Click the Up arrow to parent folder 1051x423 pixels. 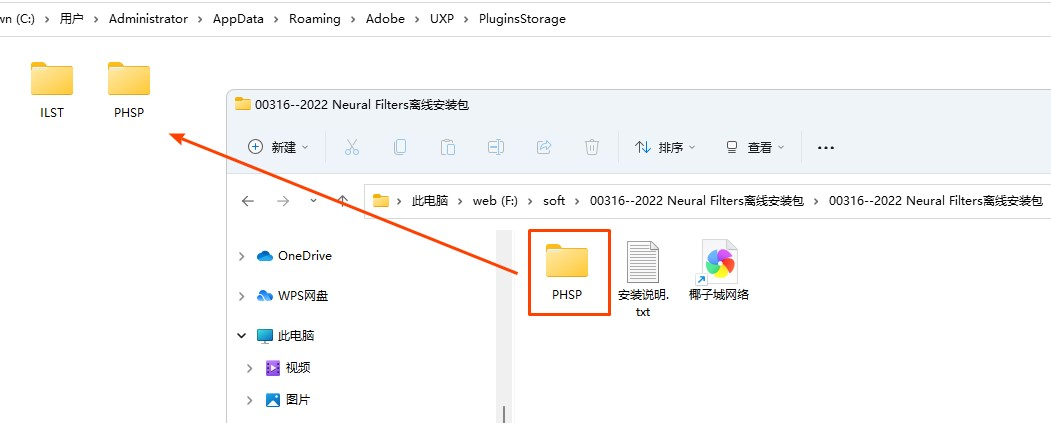pos(343,200)
